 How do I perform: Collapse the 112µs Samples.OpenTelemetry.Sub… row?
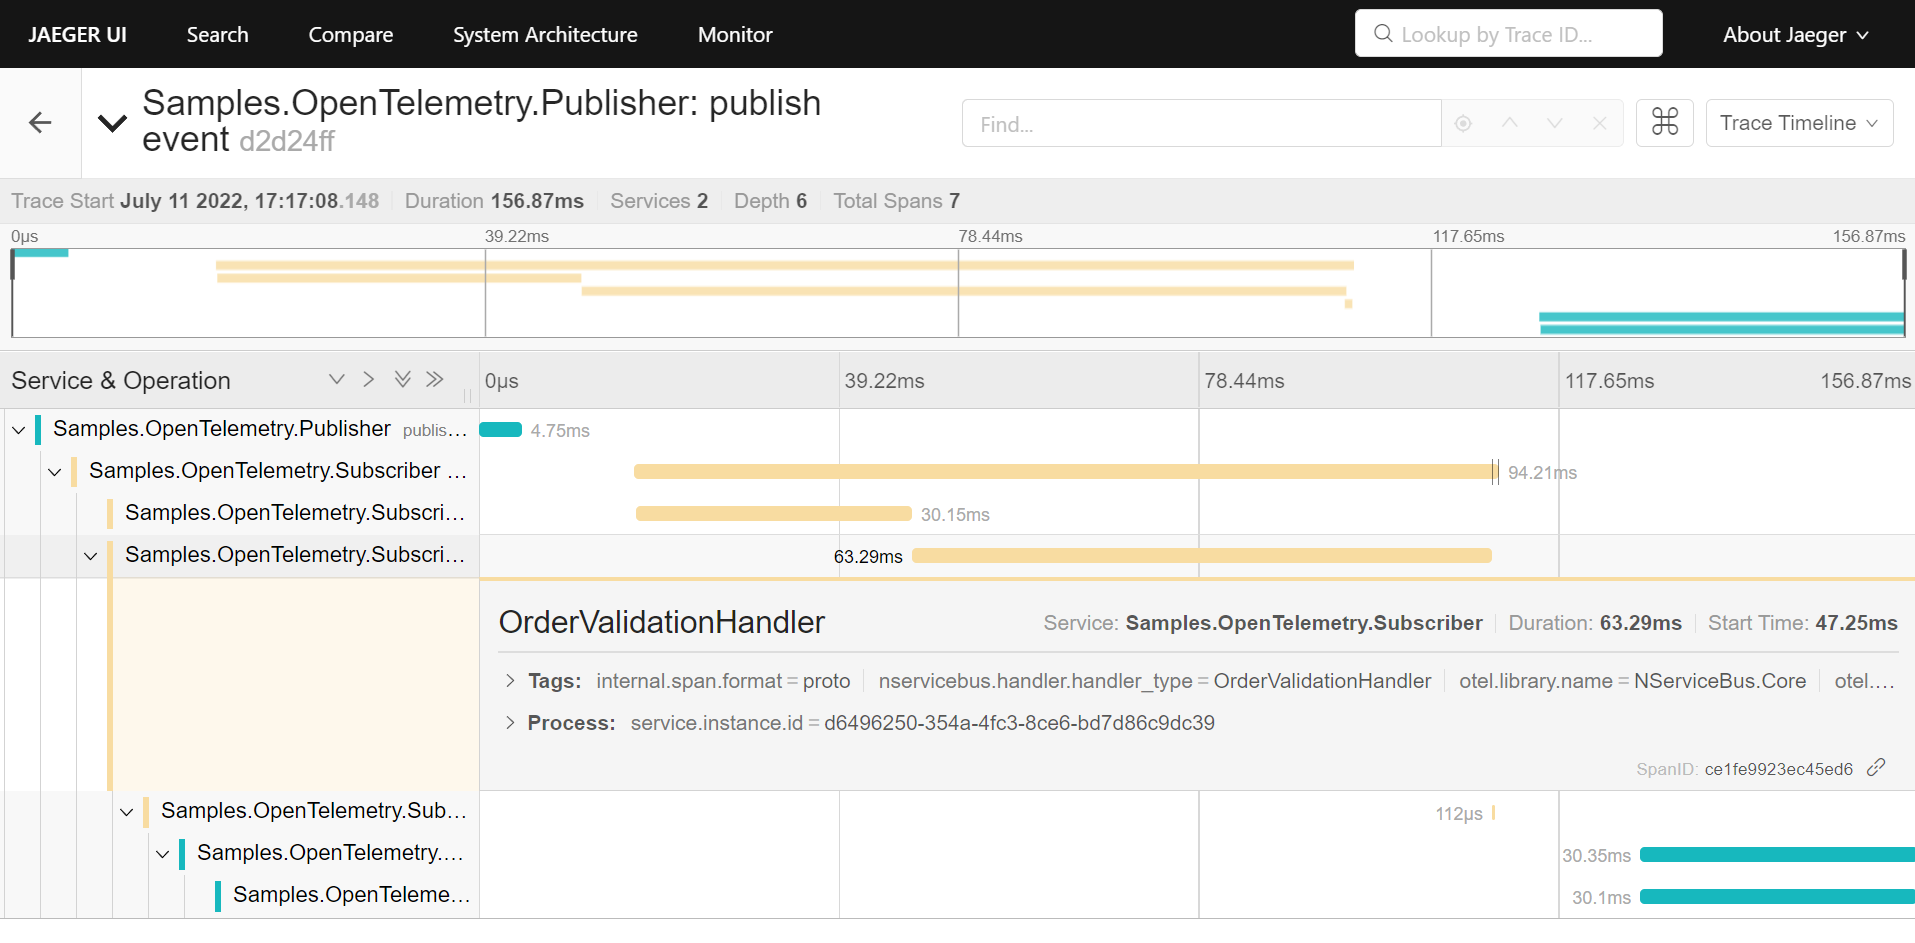[x=127, y=812]
